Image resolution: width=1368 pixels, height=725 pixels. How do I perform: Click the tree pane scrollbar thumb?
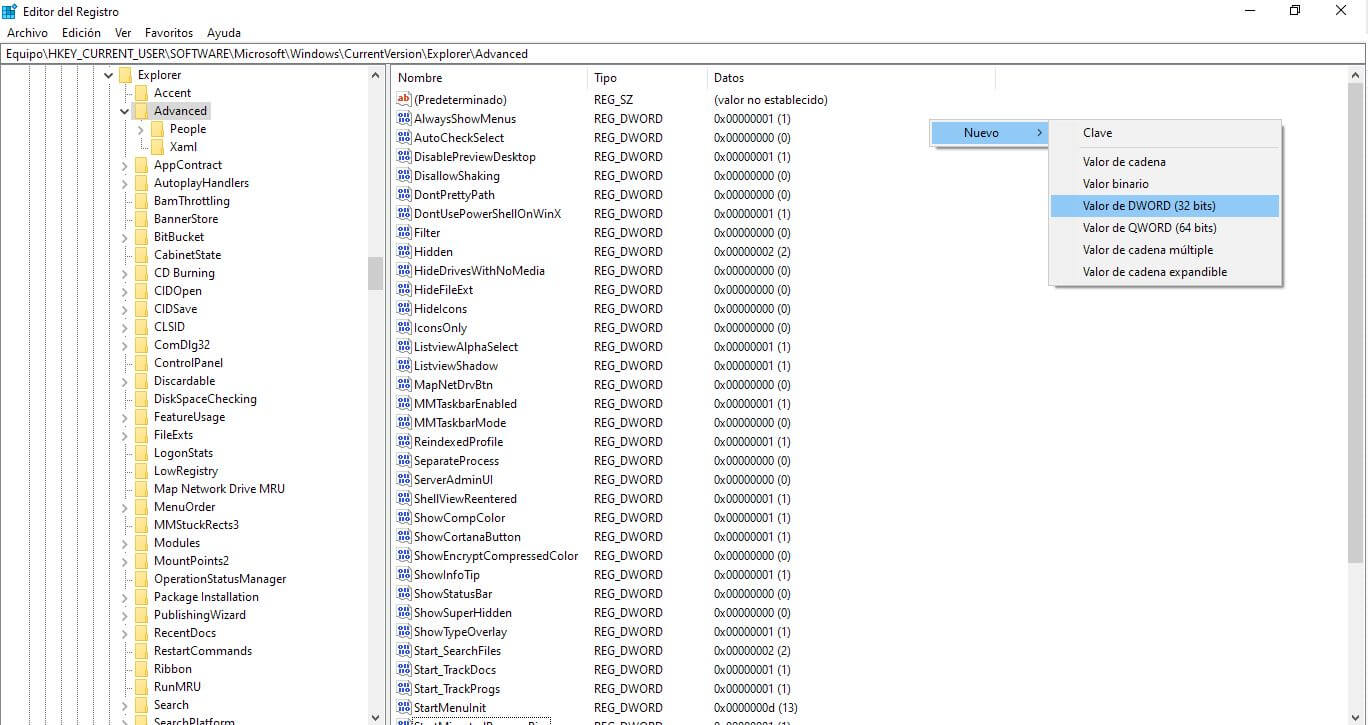coord(376,273)
